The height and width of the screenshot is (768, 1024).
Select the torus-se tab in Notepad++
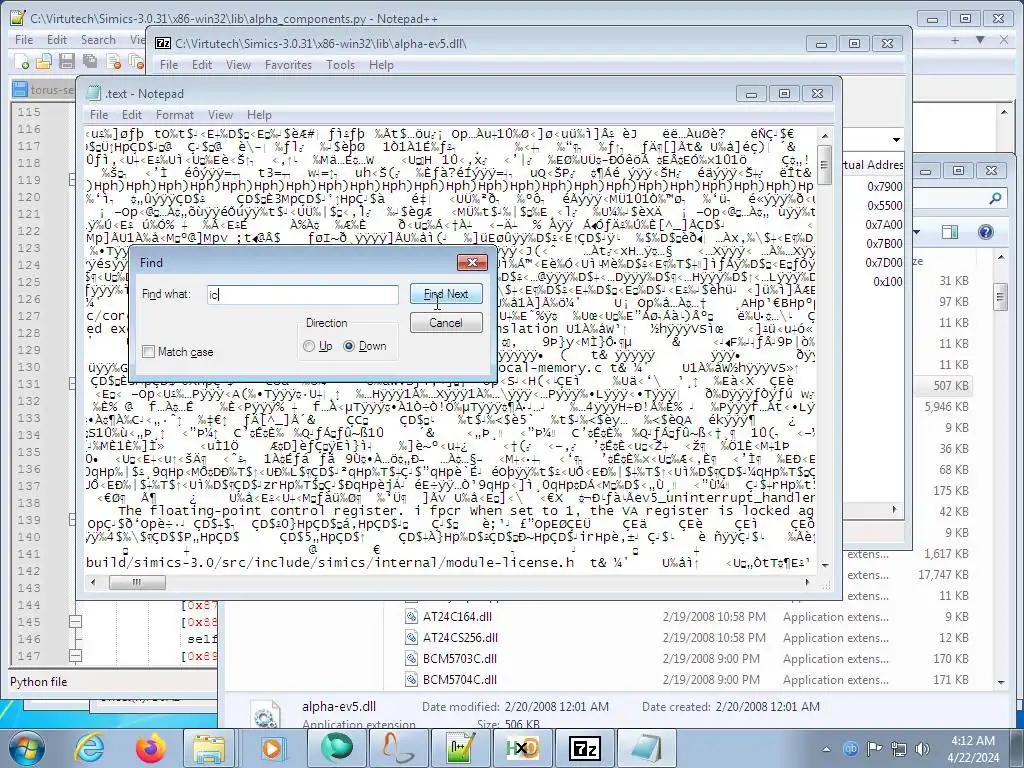pyautogui.click(x=43, y=89)
